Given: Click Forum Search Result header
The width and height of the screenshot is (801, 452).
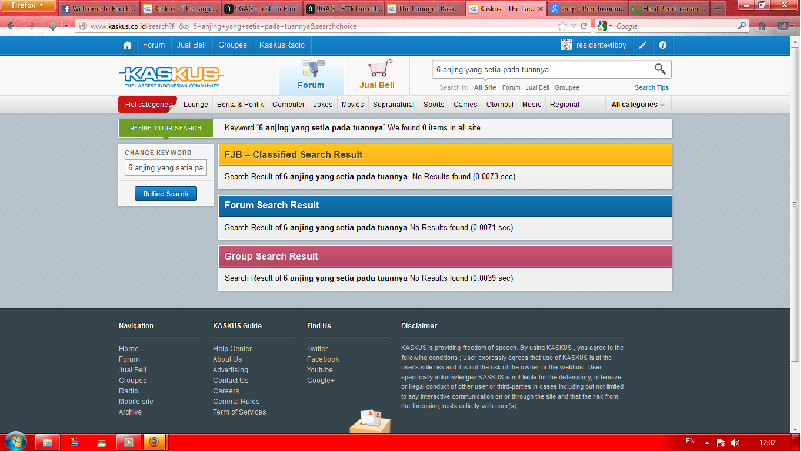Looking at the screenshot, I should 445,205.
